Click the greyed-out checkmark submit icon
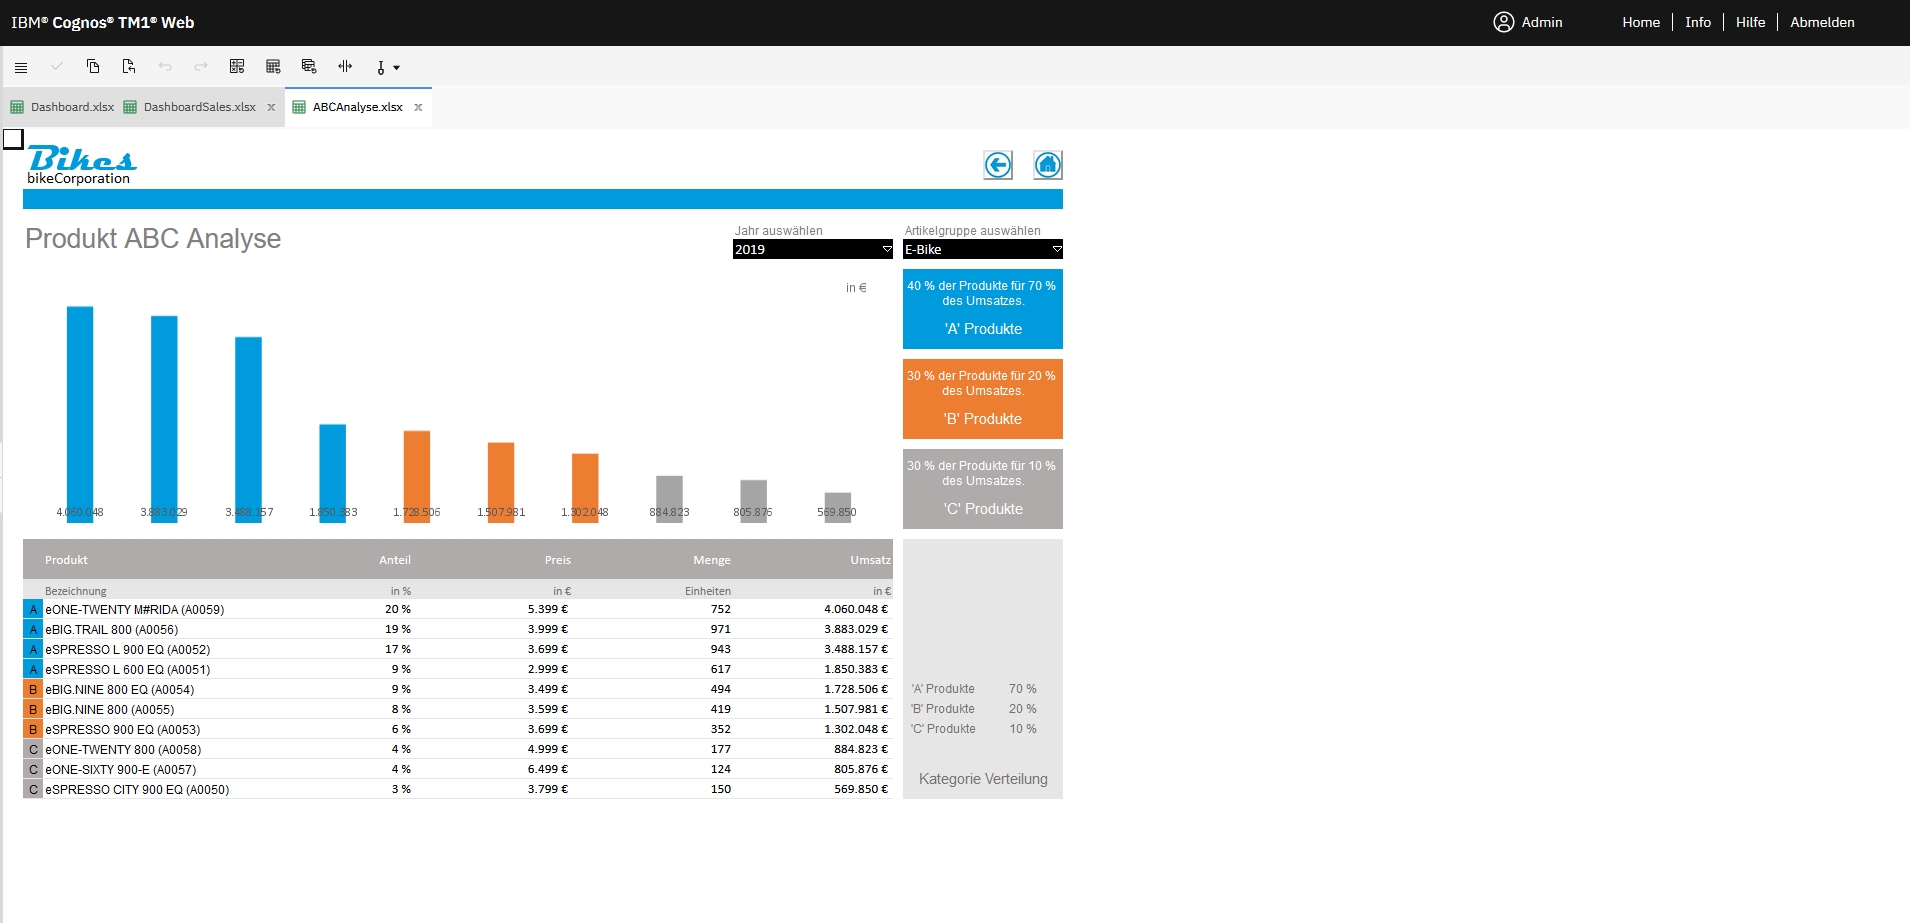This screenshot has height=923, width=1910. click(57, 67)
